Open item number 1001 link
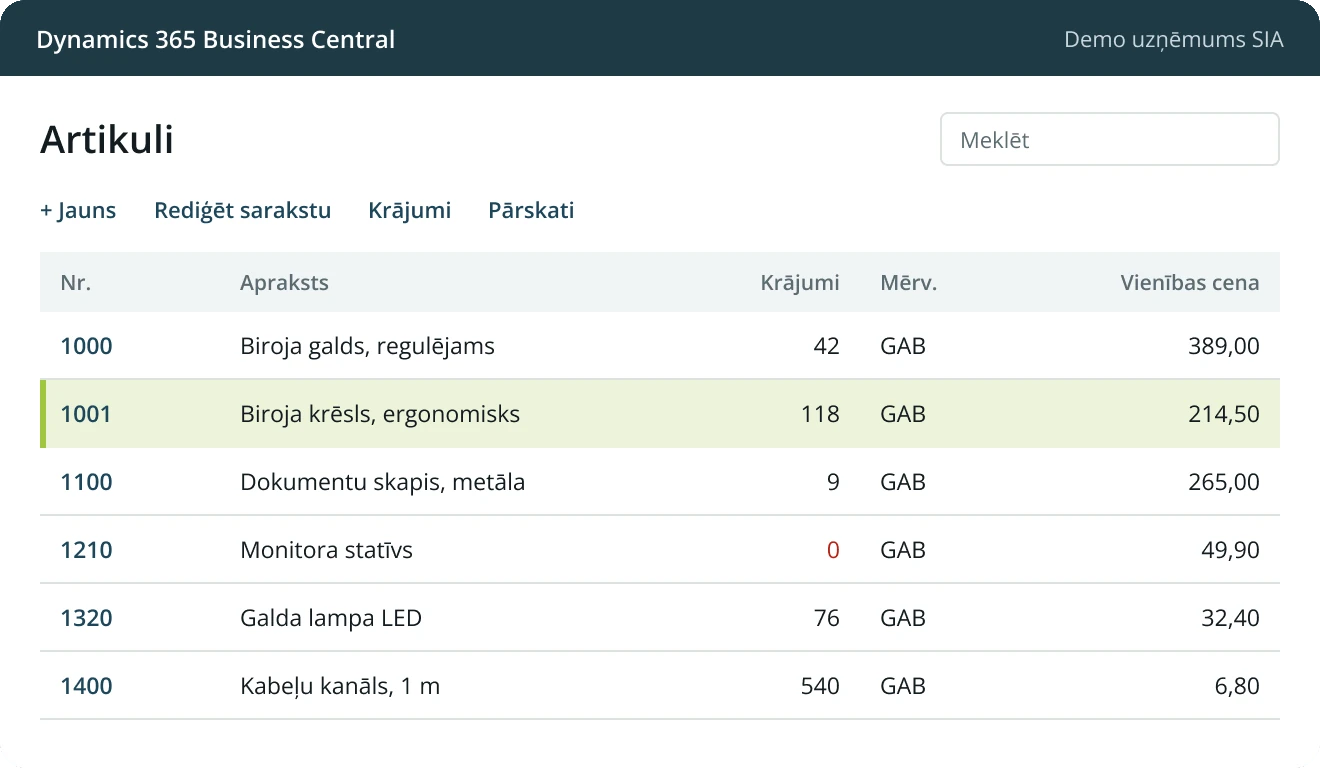The height and width of the screenshot is (768, 1320). coord(86,414)
